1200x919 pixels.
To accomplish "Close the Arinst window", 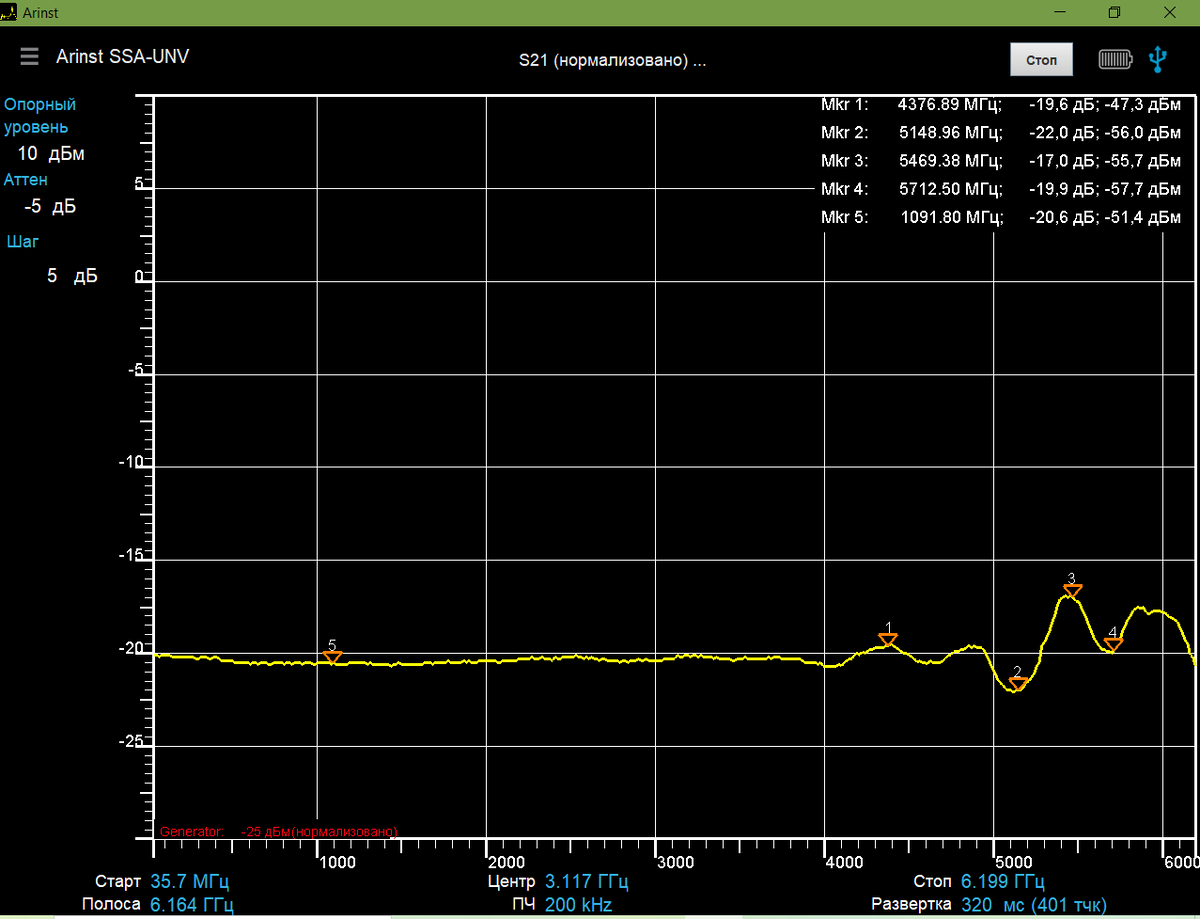I will [1168, 13].
